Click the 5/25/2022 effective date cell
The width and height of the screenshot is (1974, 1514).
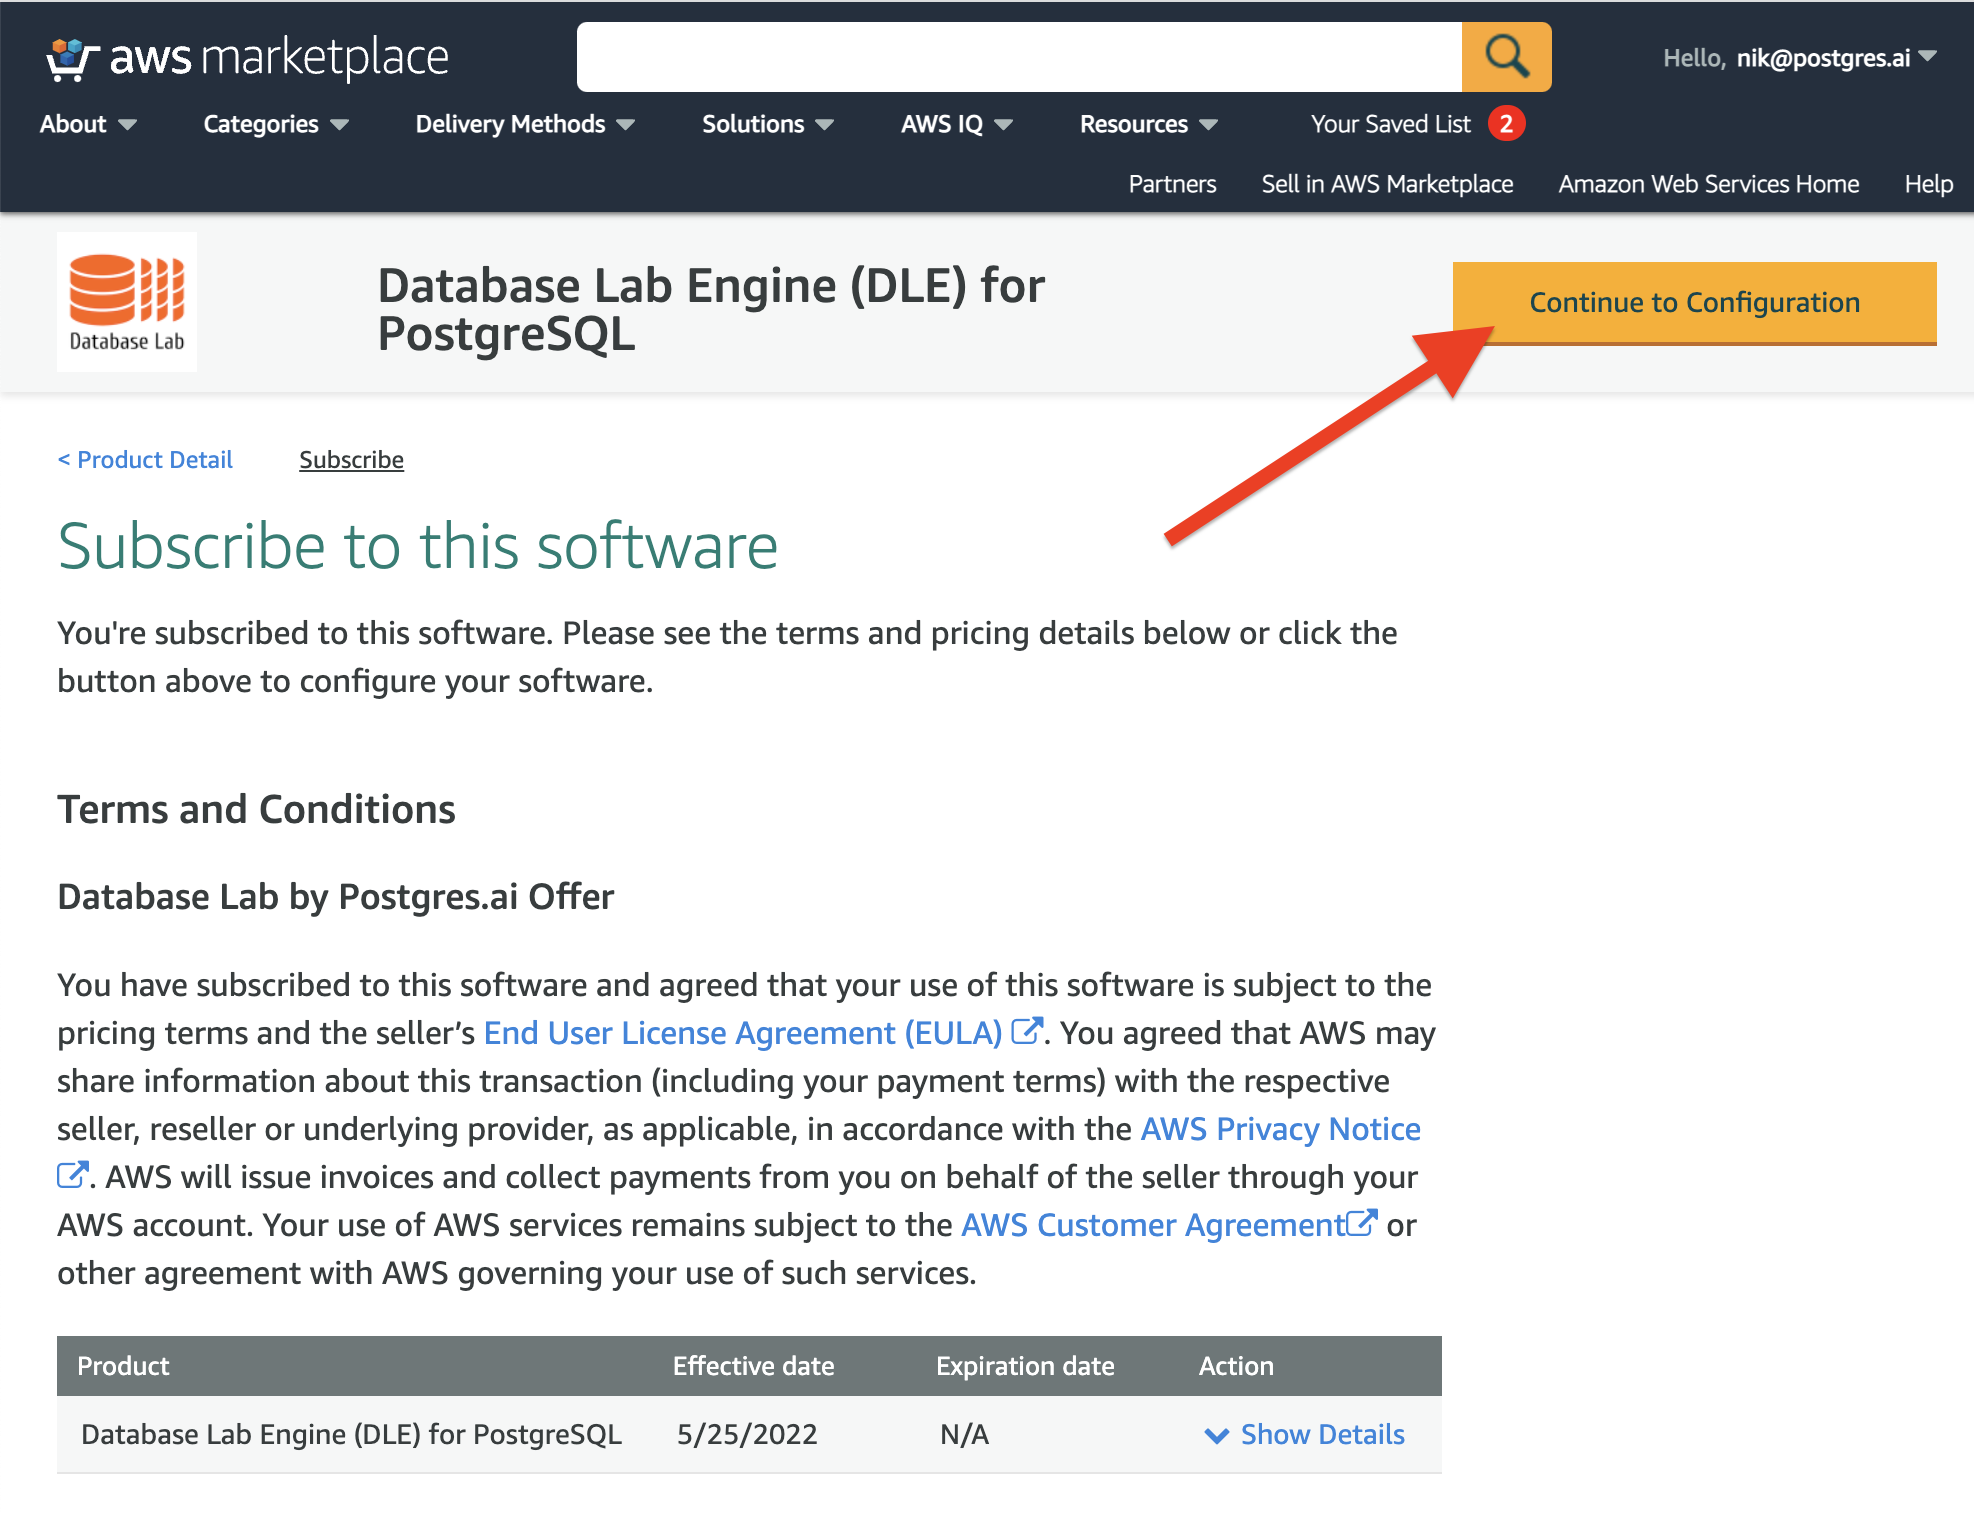pyautogui.click(x=747, y=1434)
